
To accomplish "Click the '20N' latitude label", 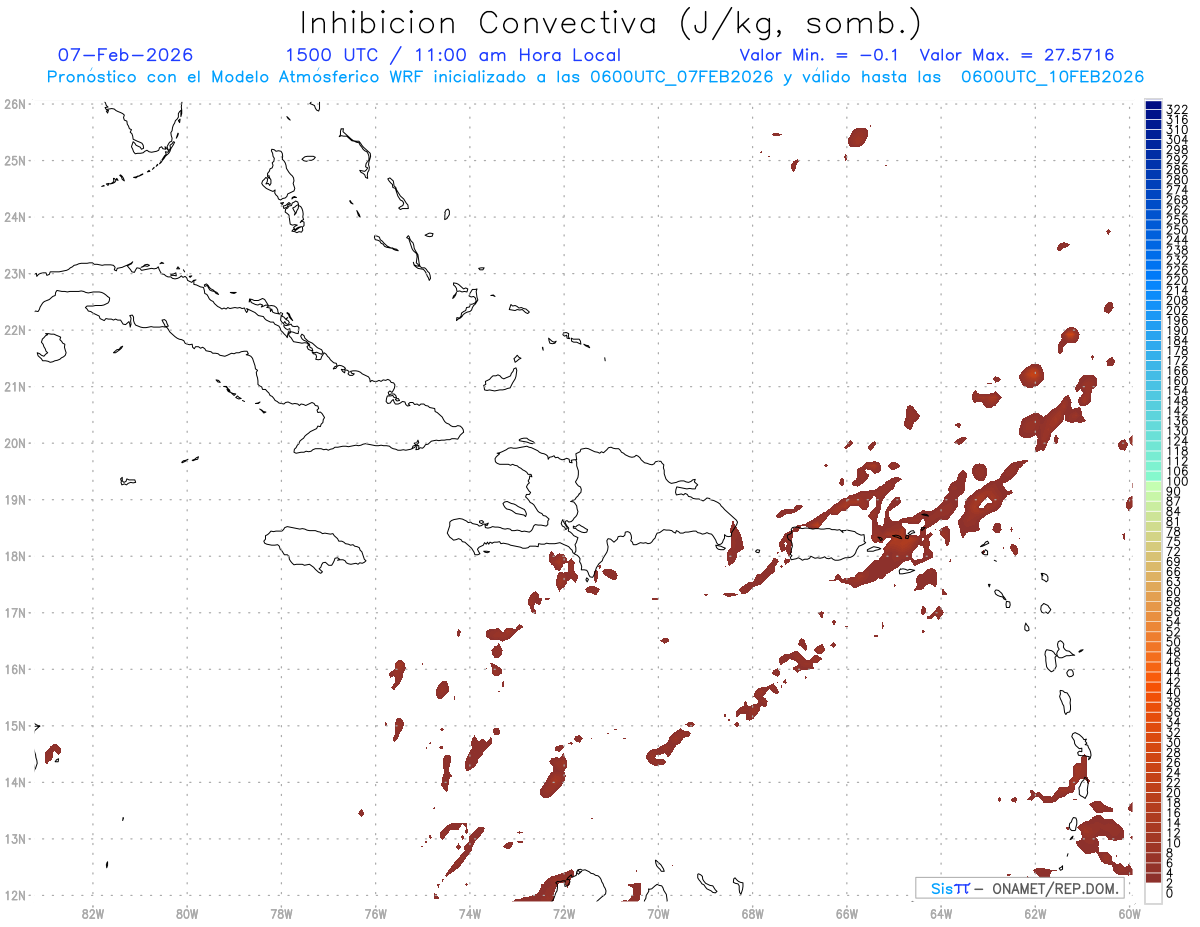I will 14,443.
